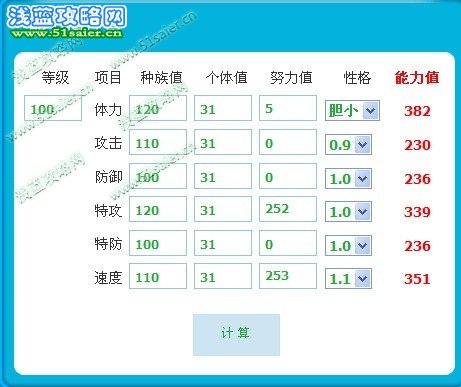Select the 体力 种族值 field with 120
Image resolution: width=461 pixels, height=387 pixels.
coord(158,108)
